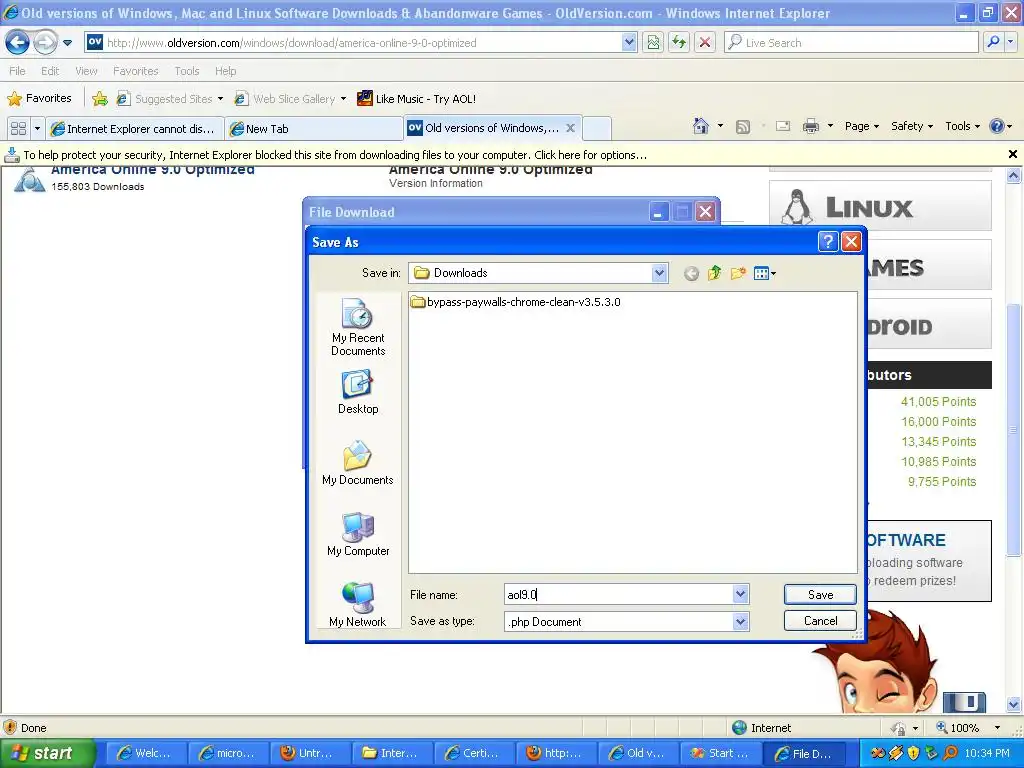Open the tab list dropdown arrow
1024x768 pixels.
click(37, 129)
